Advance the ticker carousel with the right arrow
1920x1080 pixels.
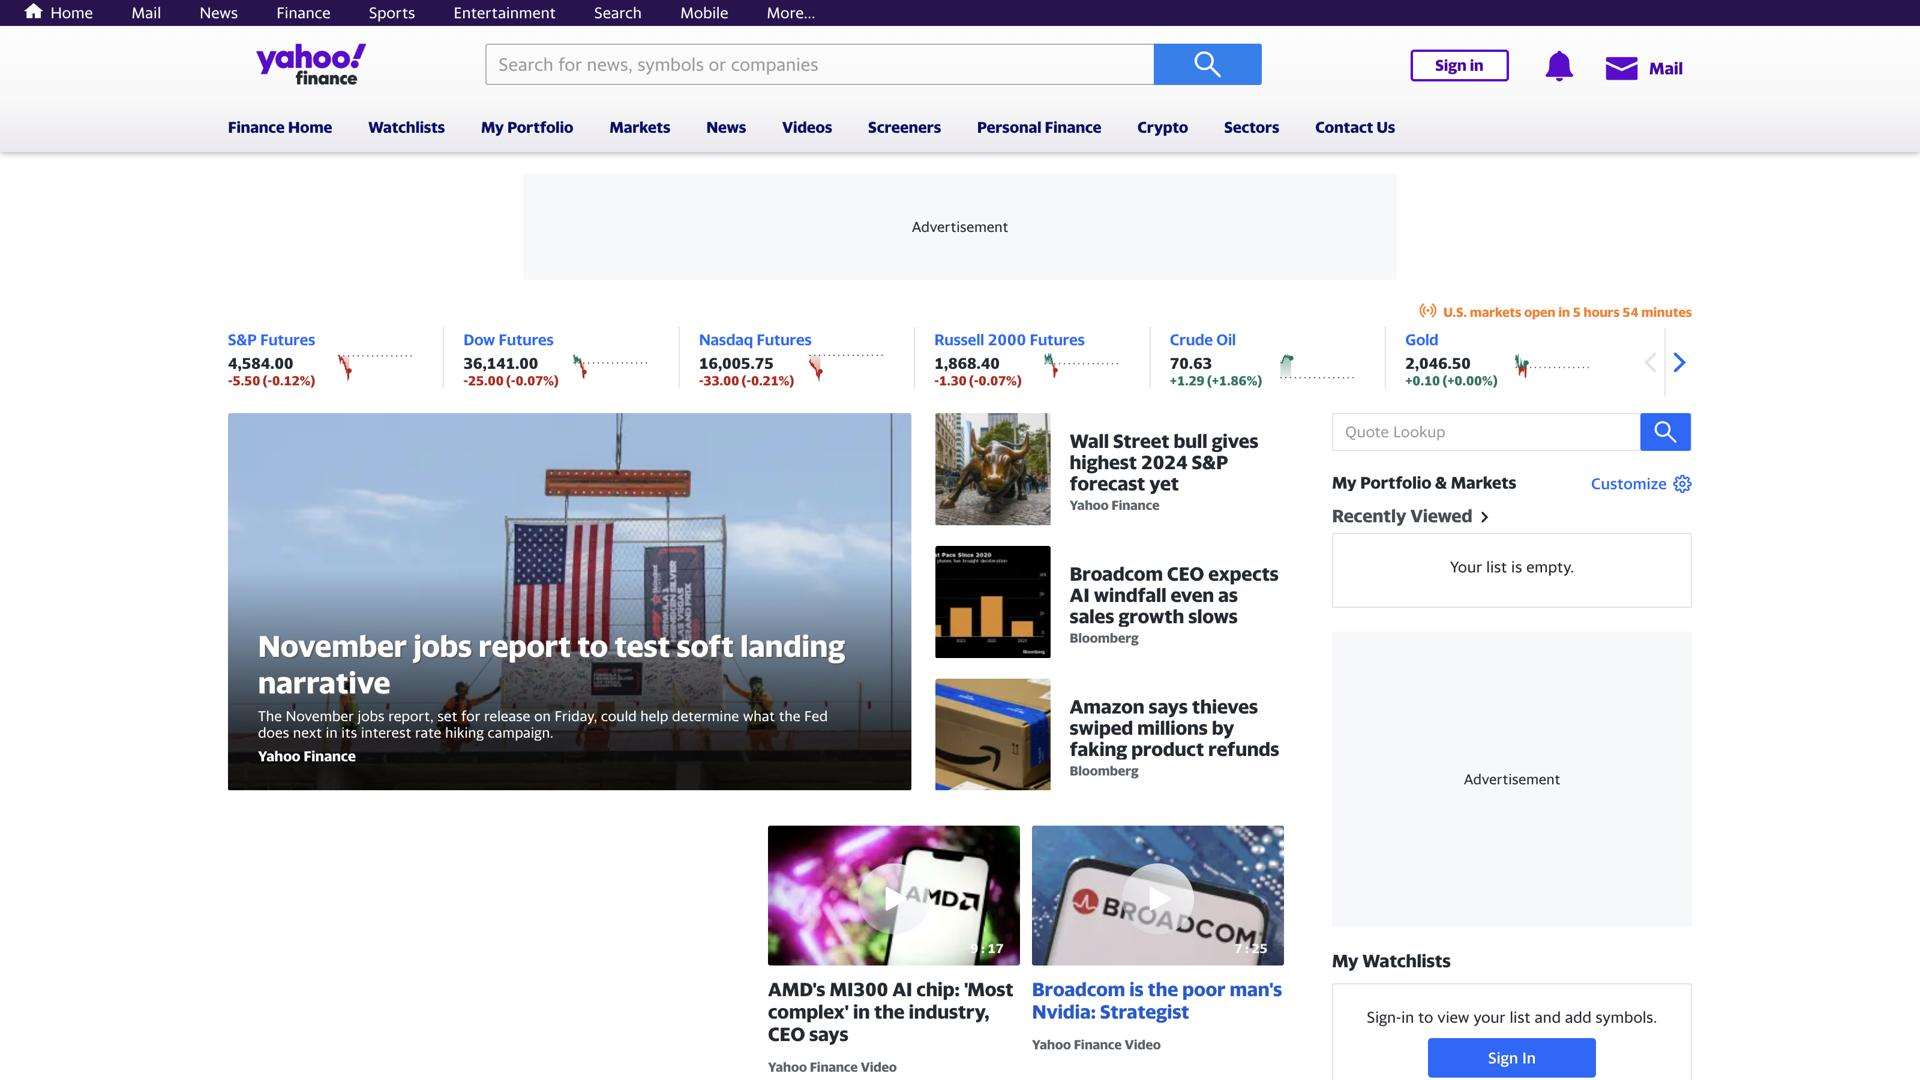pyautogui.click(x=1679, y=362)
